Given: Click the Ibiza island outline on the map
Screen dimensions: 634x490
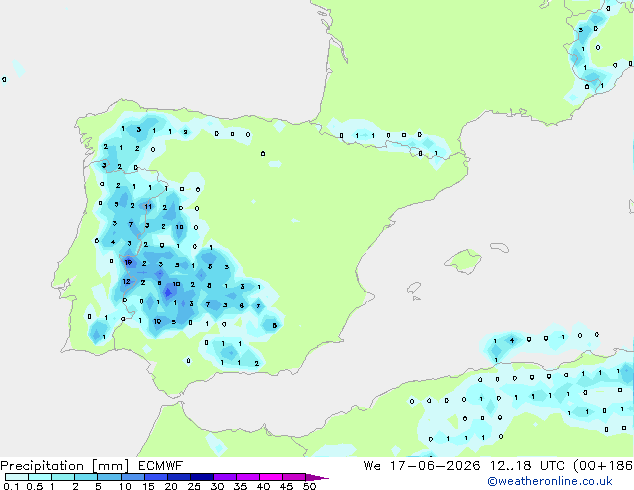Looking at the screenshot, I should [x=414, y=288].
